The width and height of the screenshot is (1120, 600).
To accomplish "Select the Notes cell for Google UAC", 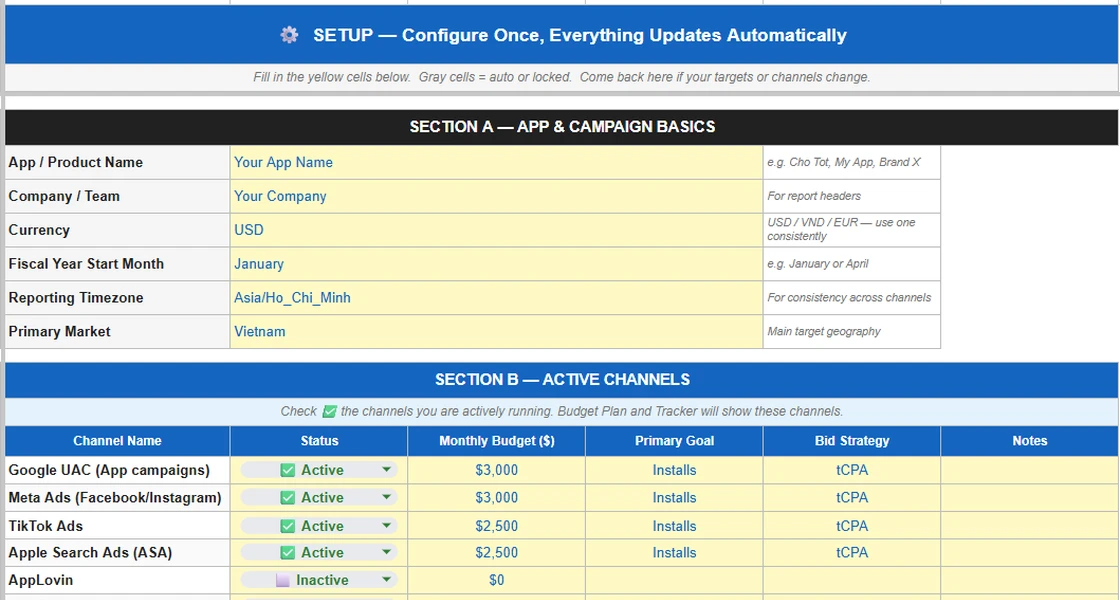I will pyautogui.click(x=1030, y=470).
